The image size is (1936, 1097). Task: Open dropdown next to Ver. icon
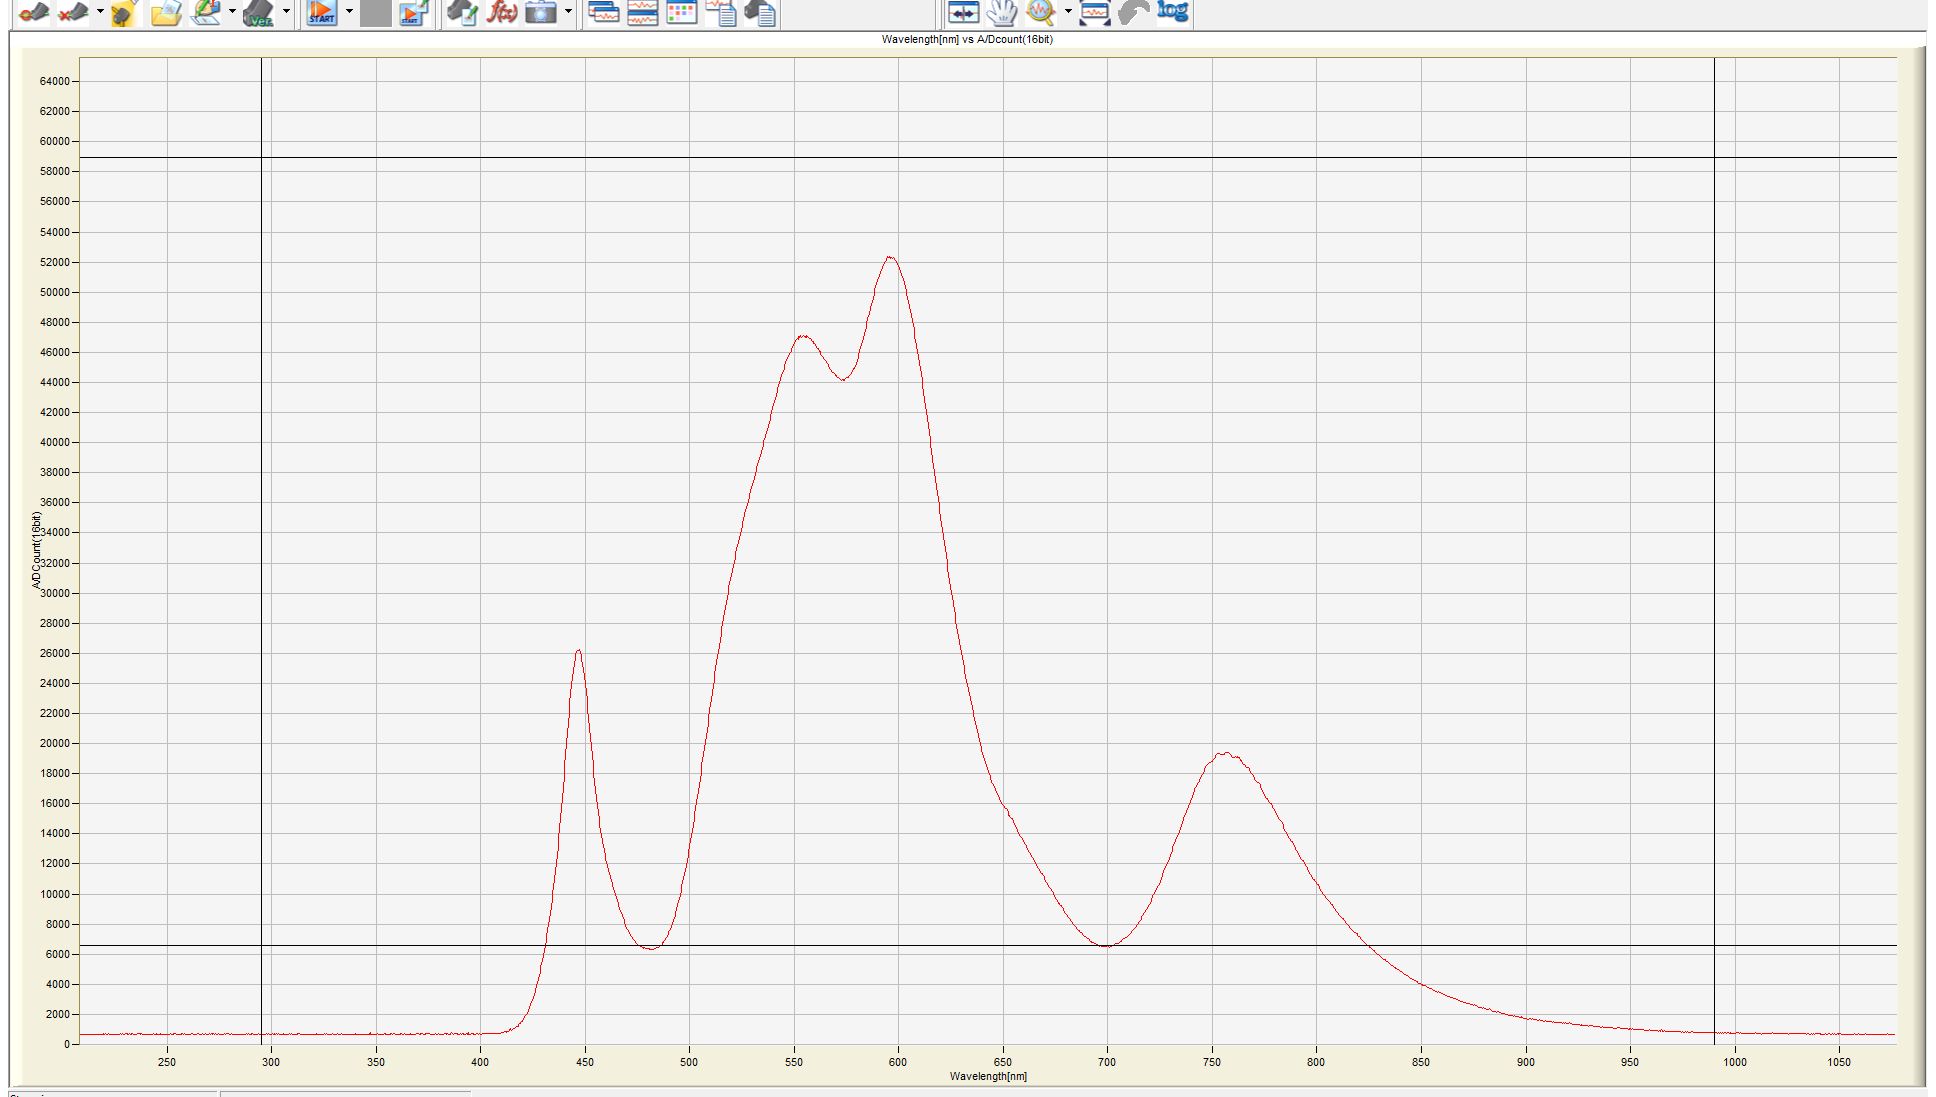[286, 12]
